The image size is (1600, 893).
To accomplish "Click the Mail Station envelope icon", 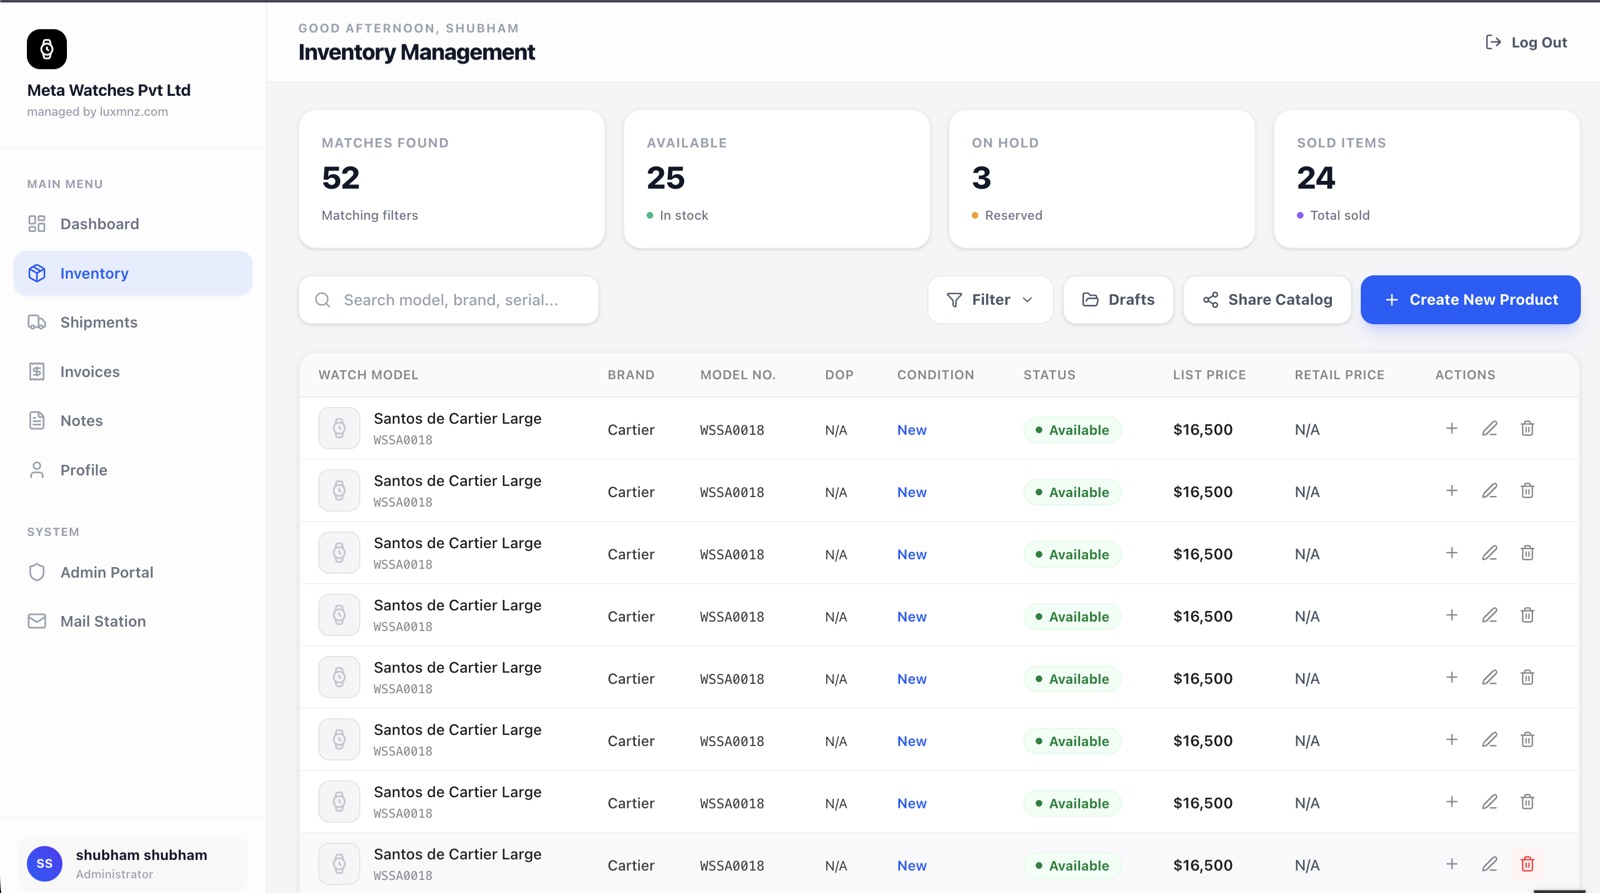I will [x=37, y=621].
